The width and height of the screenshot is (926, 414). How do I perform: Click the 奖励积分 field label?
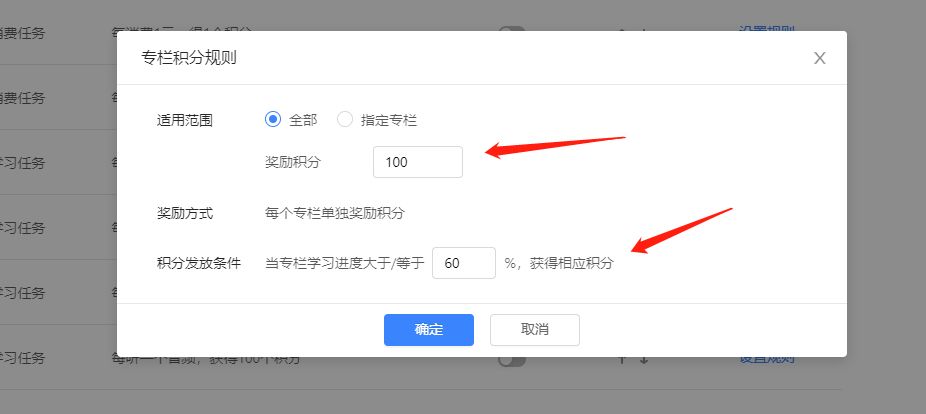click(x=292, y=162)
